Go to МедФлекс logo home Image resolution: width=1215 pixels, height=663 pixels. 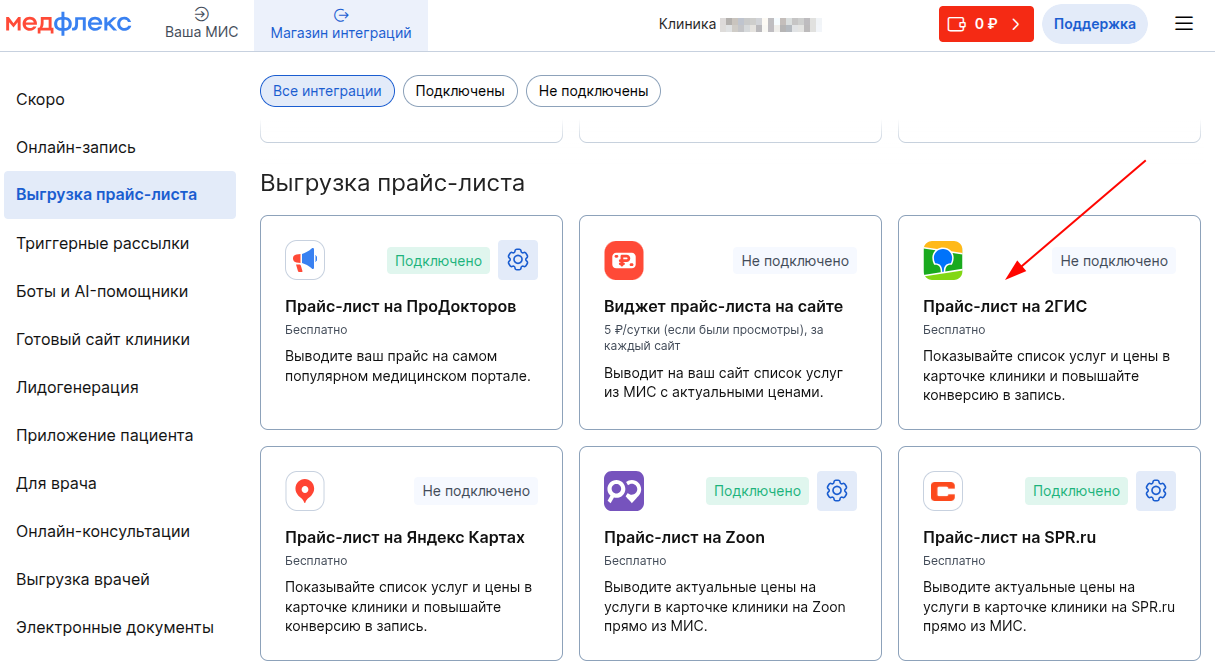[x=68, y=24]
